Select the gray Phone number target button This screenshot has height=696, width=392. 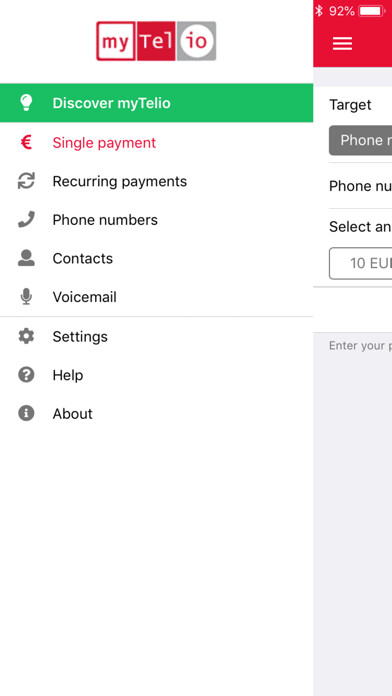point(360,140)
